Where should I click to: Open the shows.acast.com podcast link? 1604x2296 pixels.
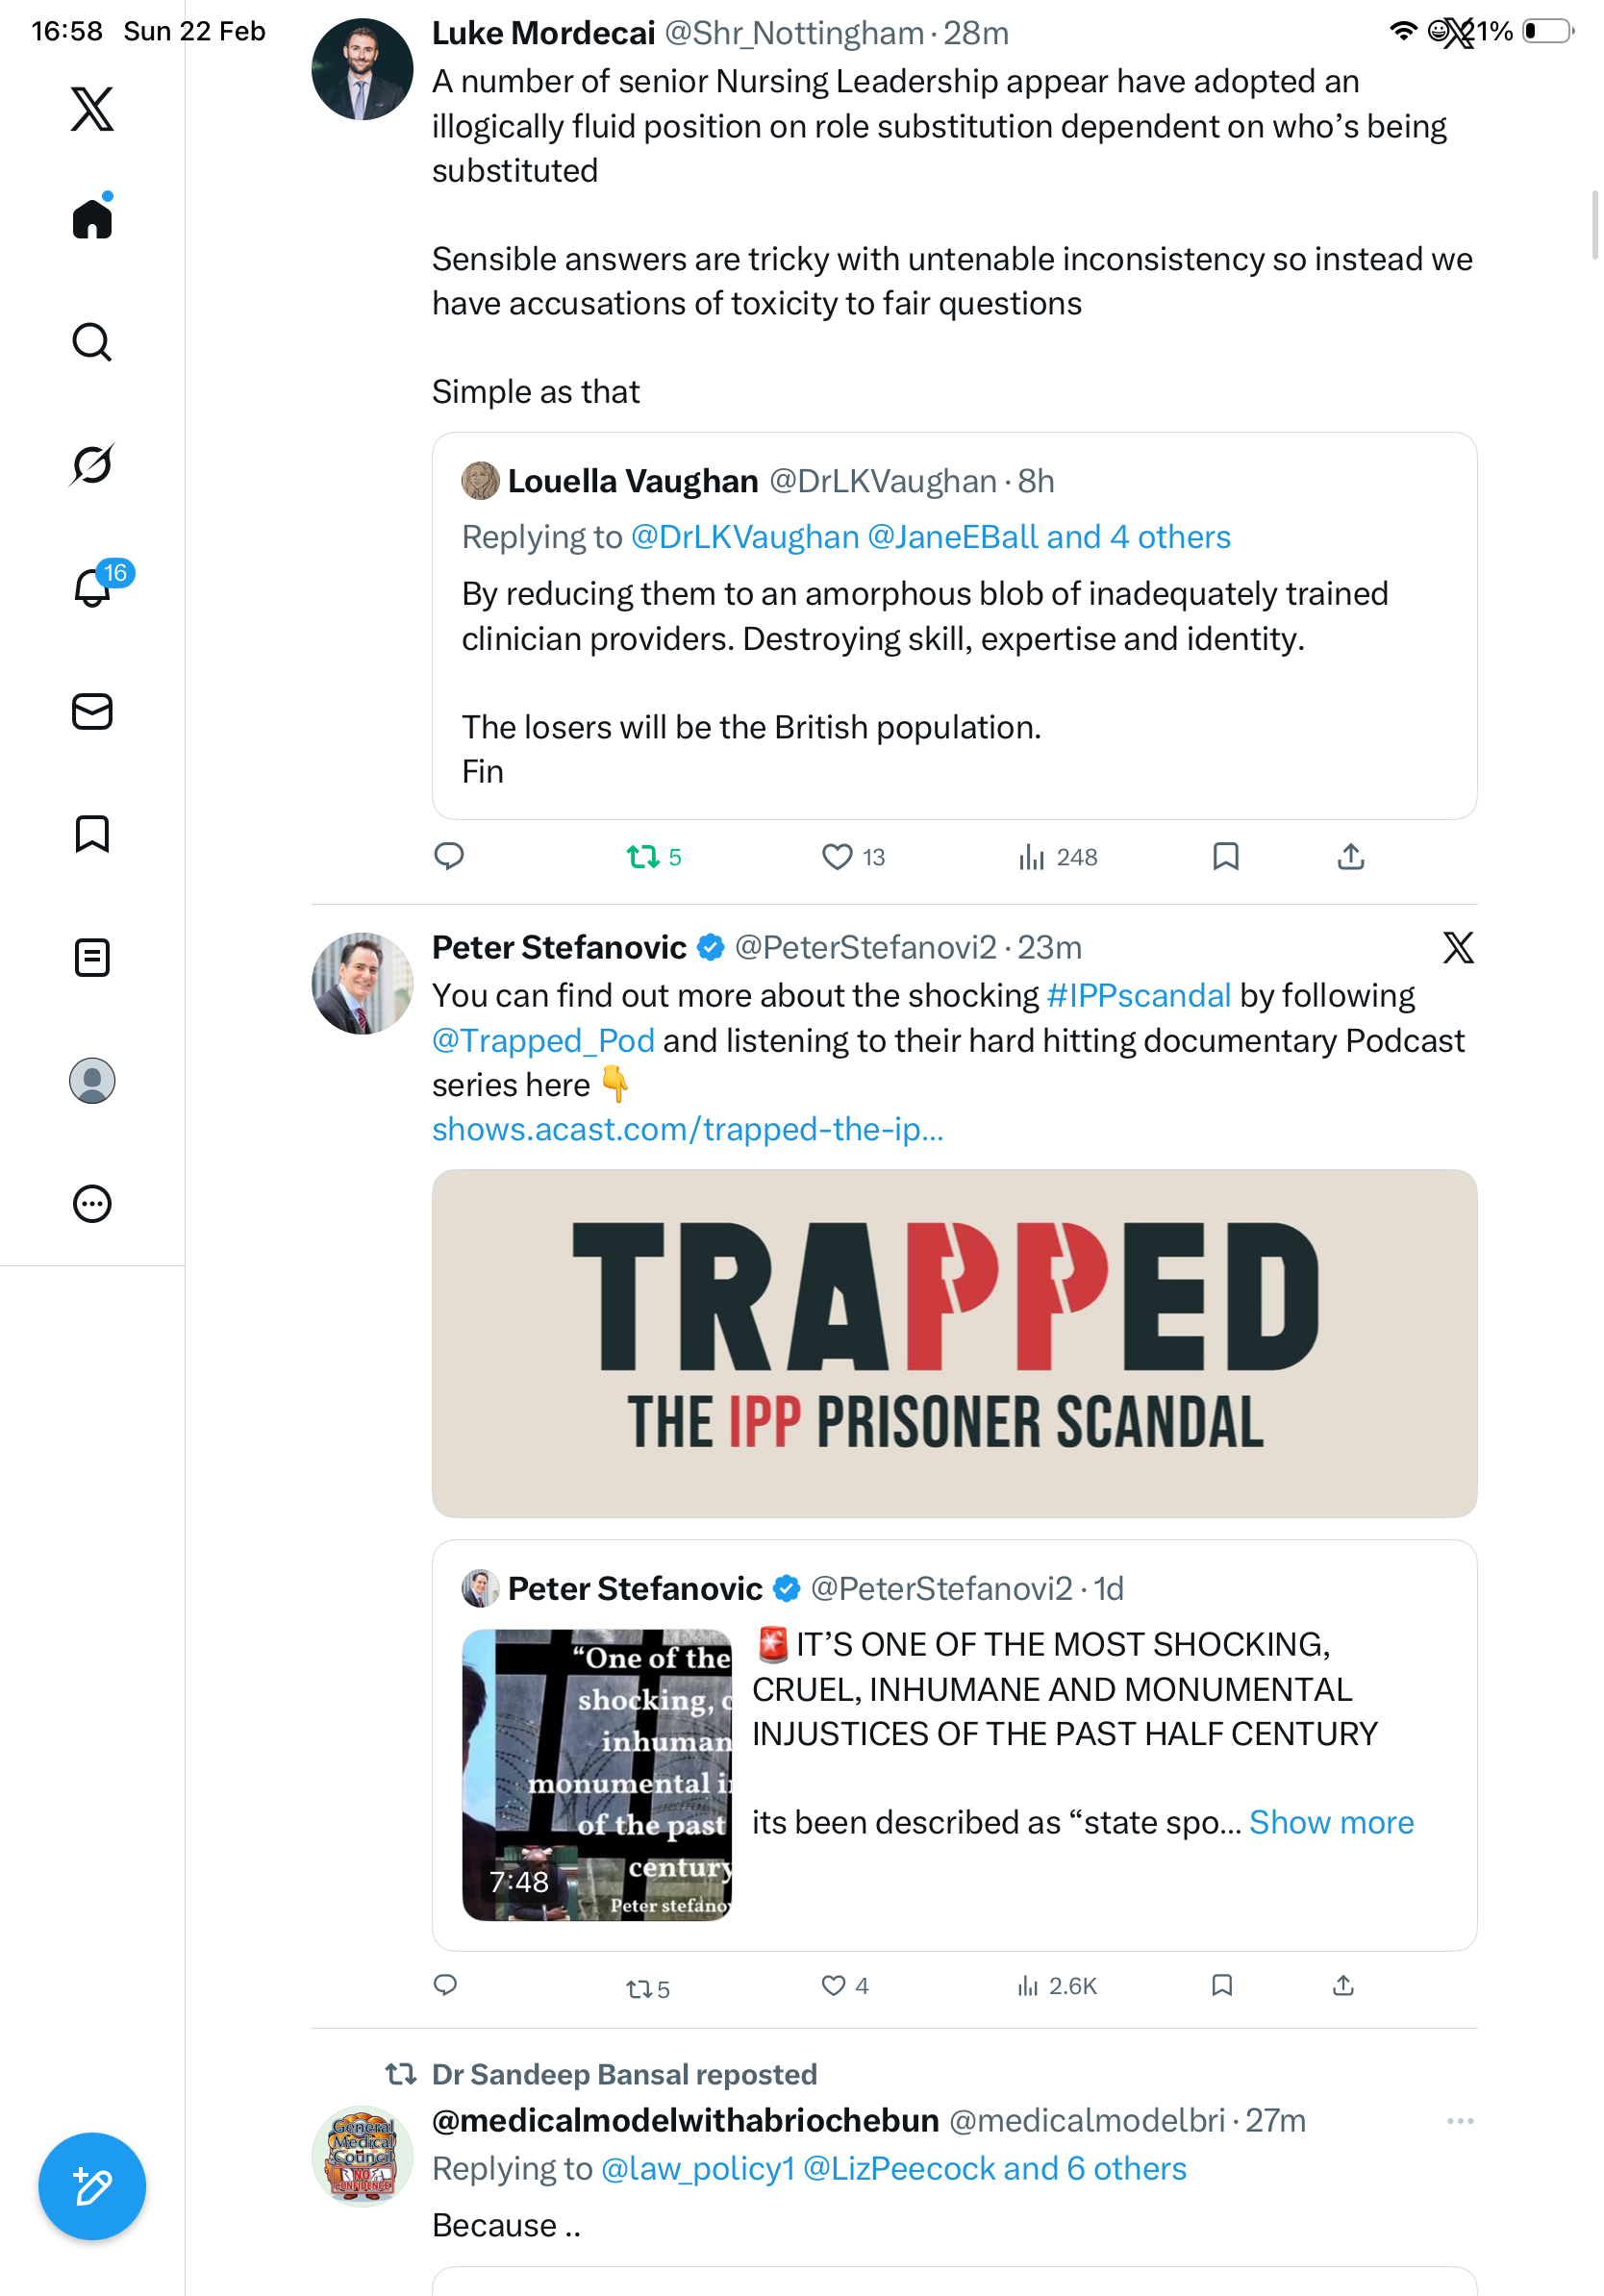[x=688, y=1129]
